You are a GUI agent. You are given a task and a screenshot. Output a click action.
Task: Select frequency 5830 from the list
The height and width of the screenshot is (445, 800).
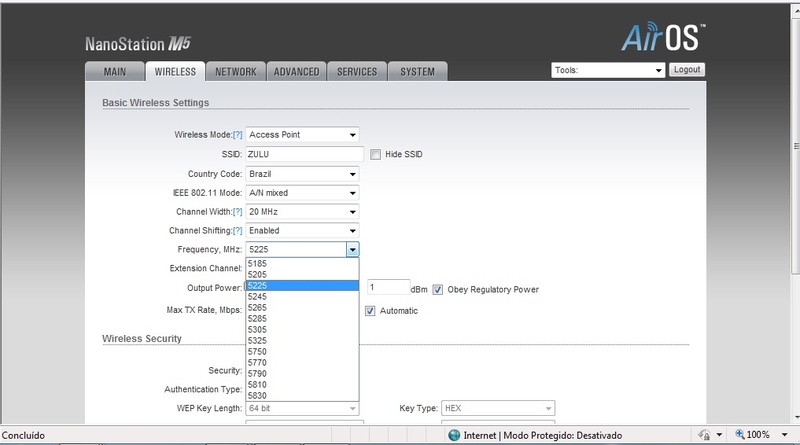point(301,395)
